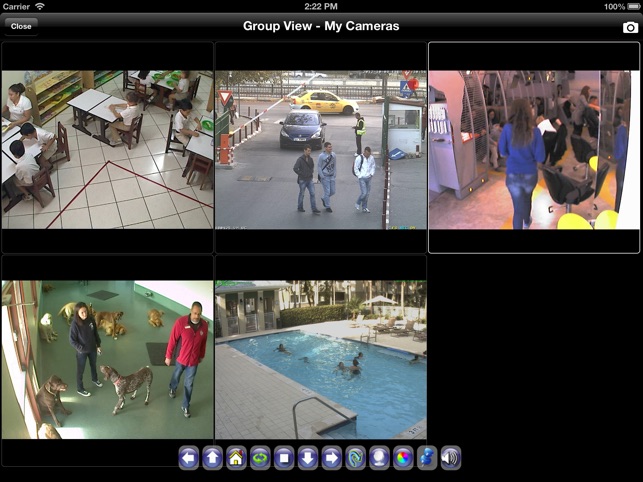
Task: Click the blue swirl icon in the toolbar
Action: coord(355,458)
